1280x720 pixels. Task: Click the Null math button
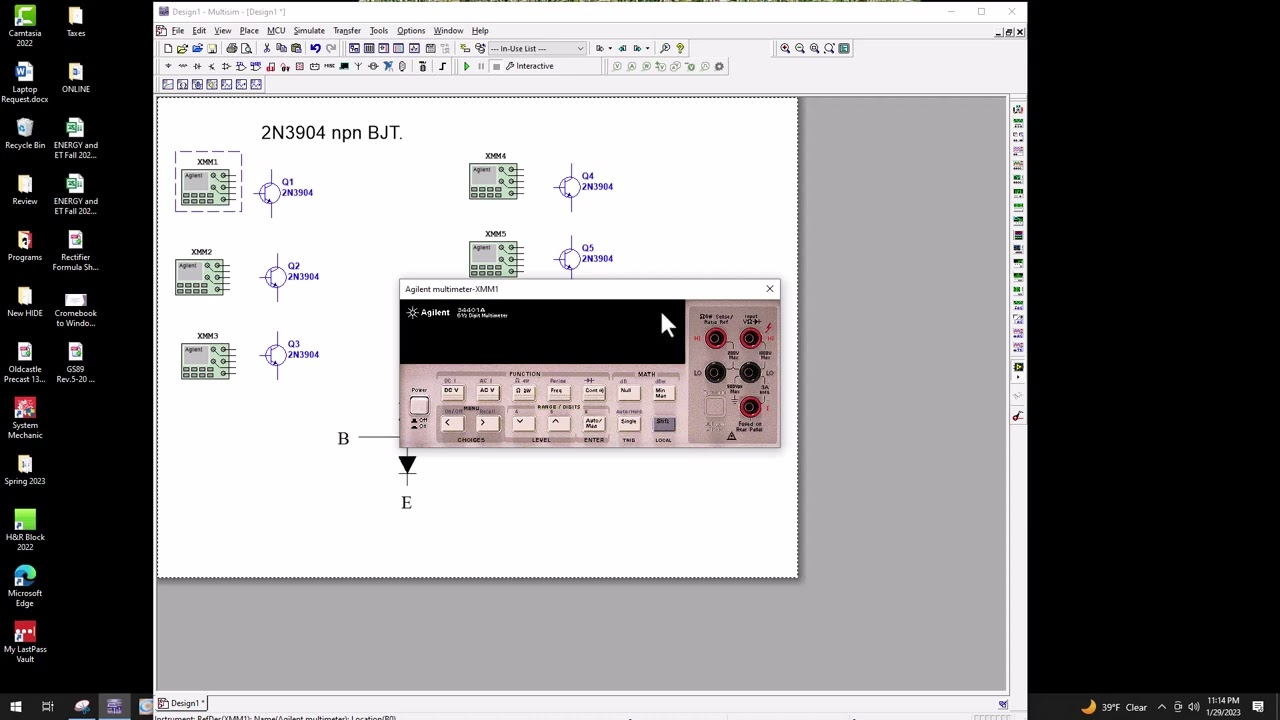[627, 391]
